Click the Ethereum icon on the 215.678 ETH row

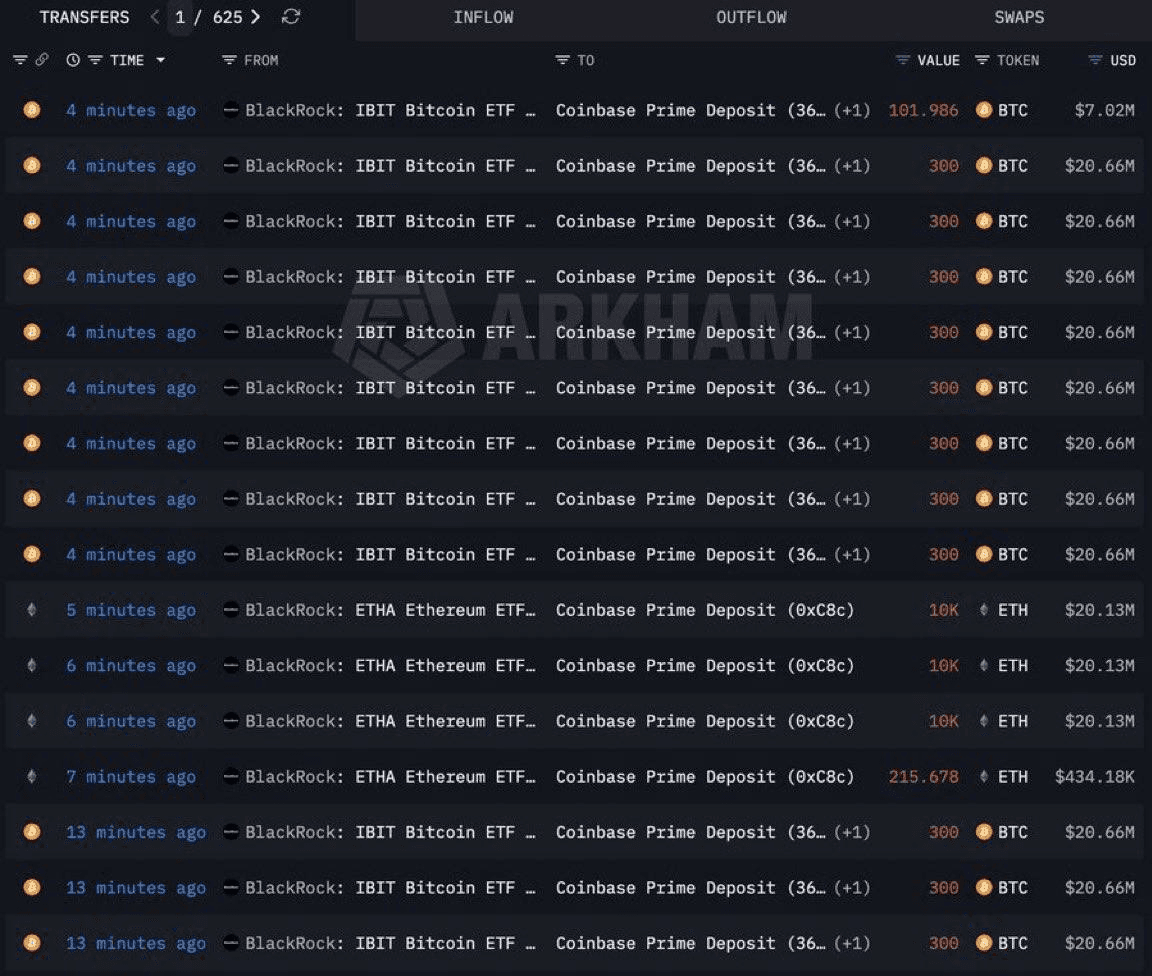[x=32, y=776]
